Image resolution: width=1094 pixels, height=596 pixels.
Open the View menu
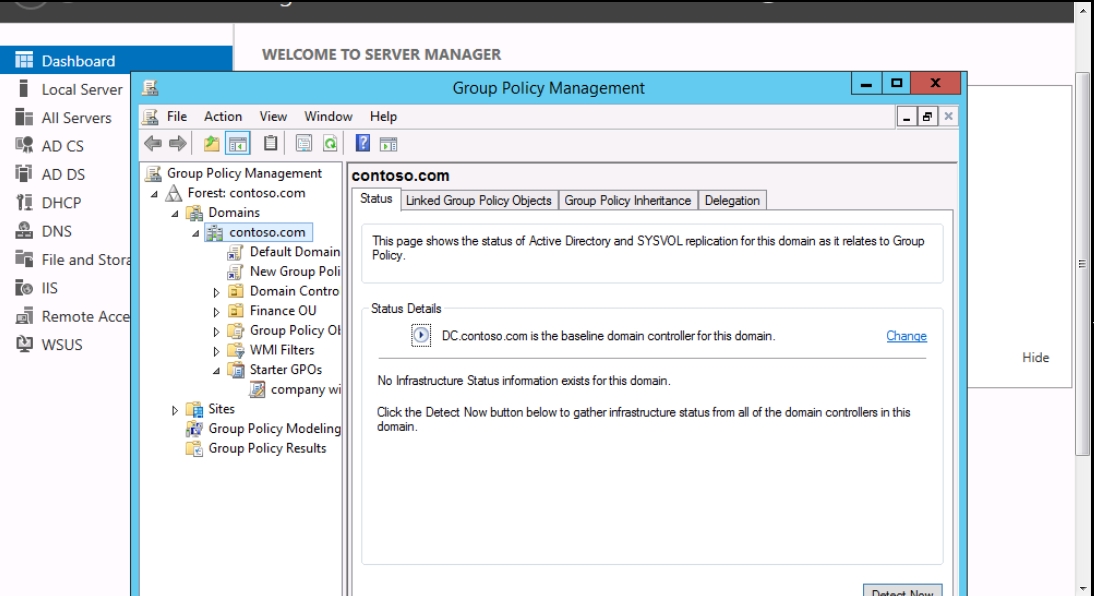273,117
